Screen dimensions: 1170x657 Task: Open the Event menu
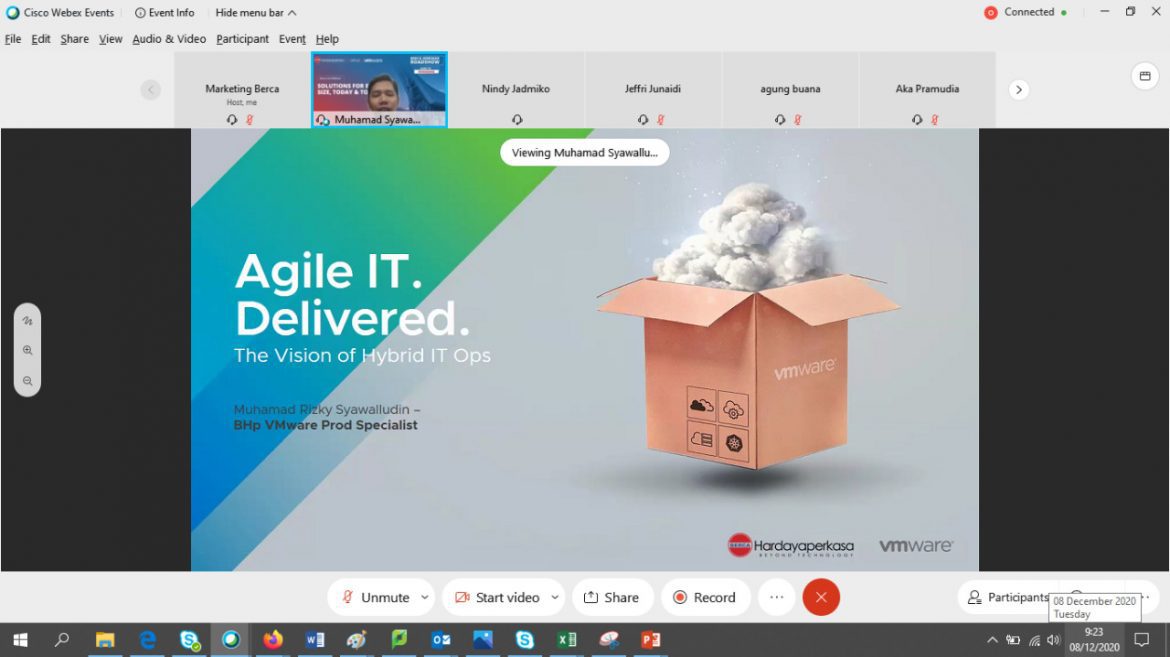click(292, 39)
